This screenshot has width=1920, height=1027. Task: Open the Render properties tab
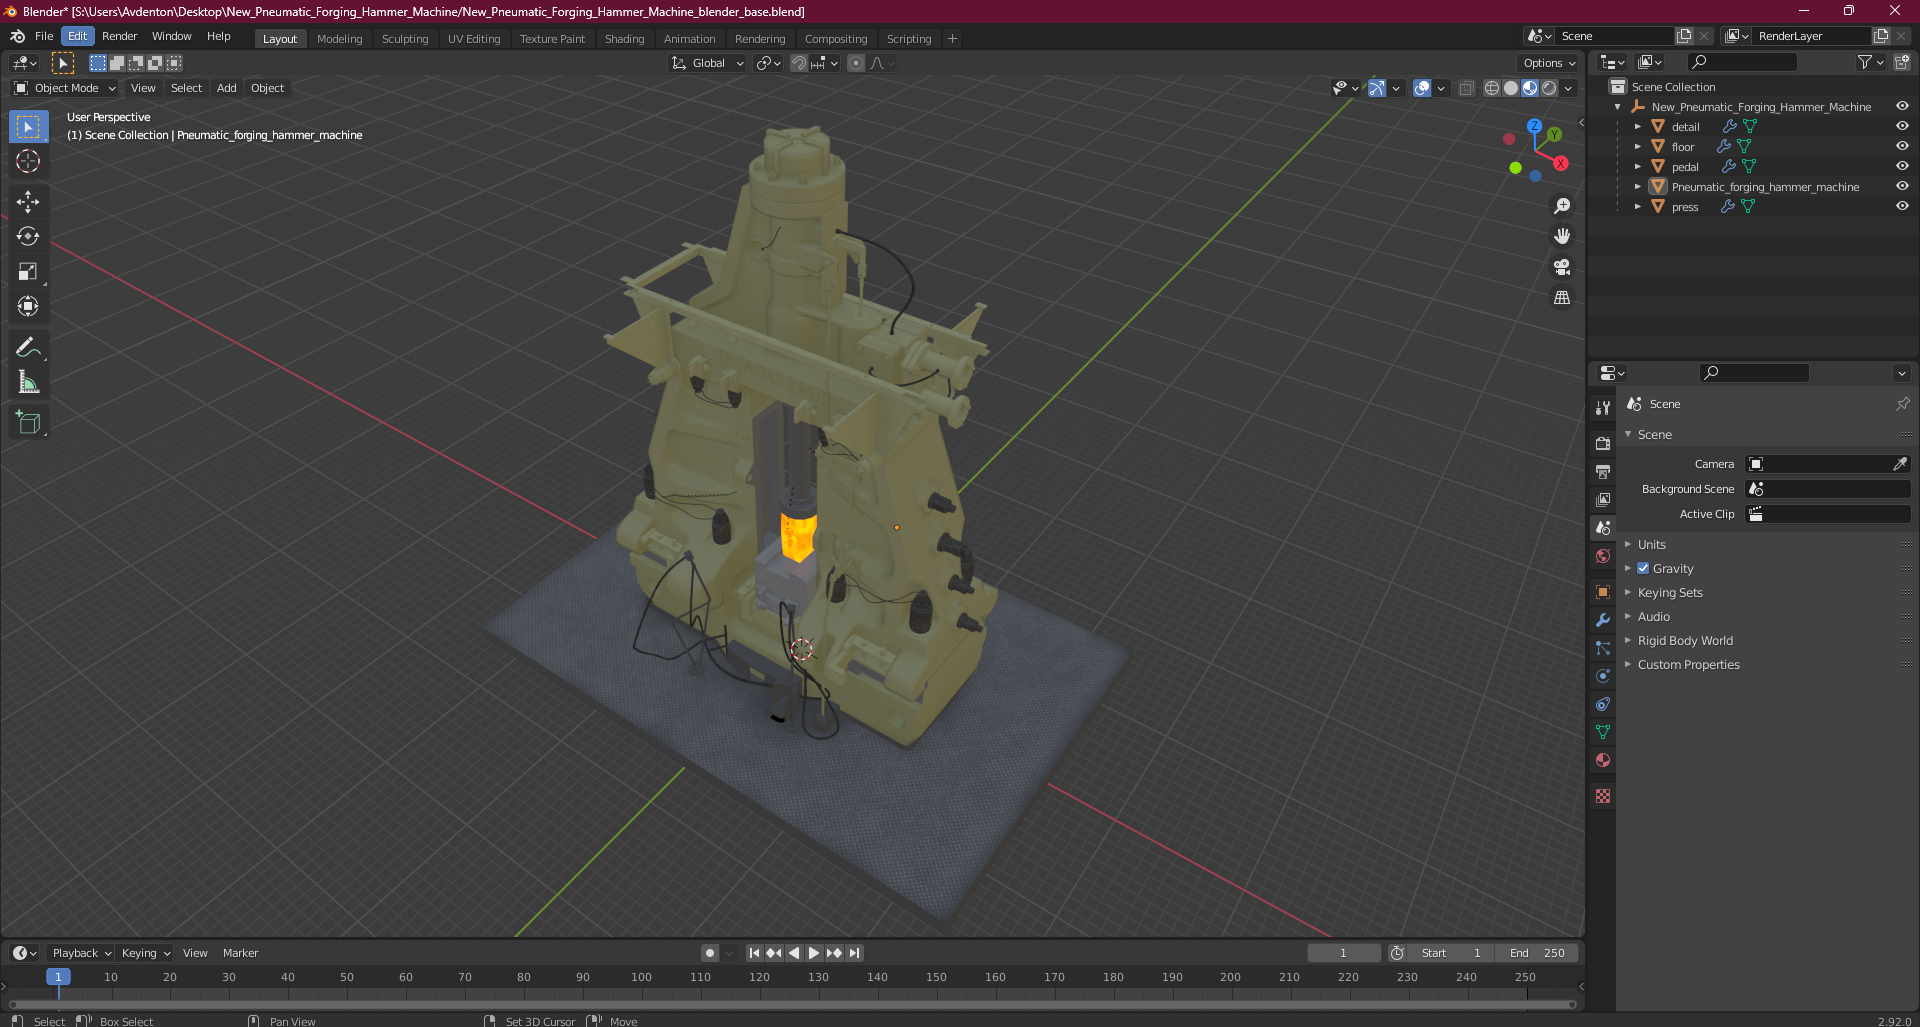(x=1603, y=443)
